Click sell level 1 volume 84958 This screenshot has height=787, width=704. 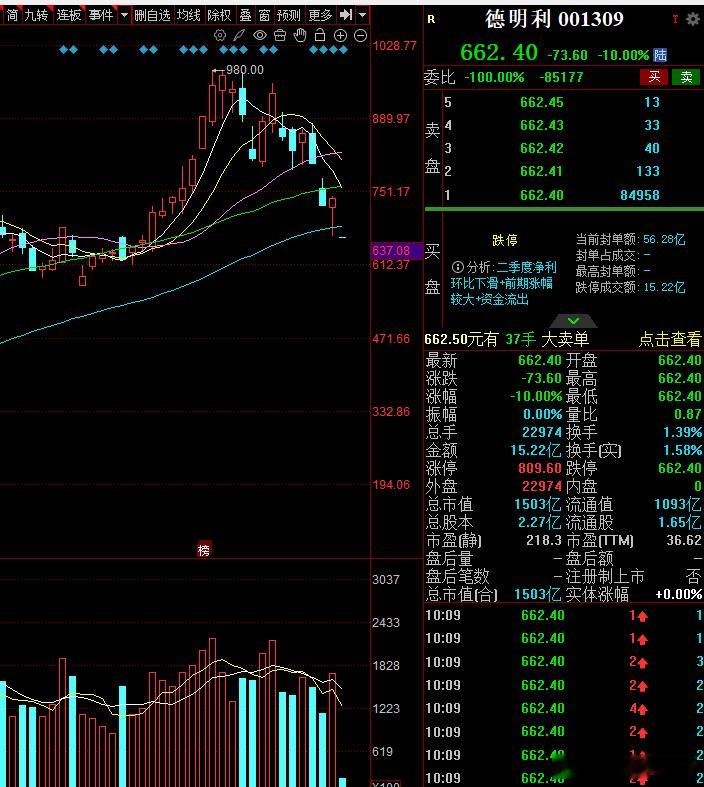pyautogui.click(x=640, y=195)
